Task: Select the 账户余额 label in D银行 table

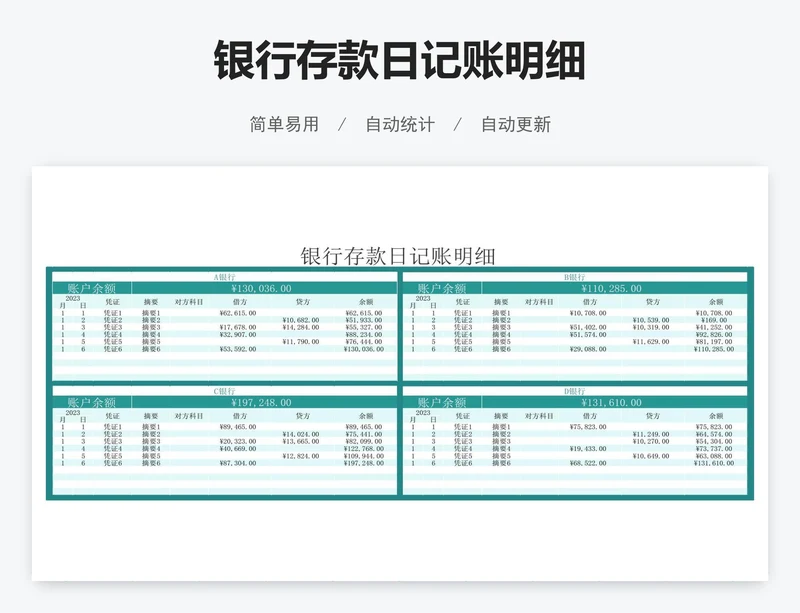Action: pyautogui.click(x=442, y=403)
